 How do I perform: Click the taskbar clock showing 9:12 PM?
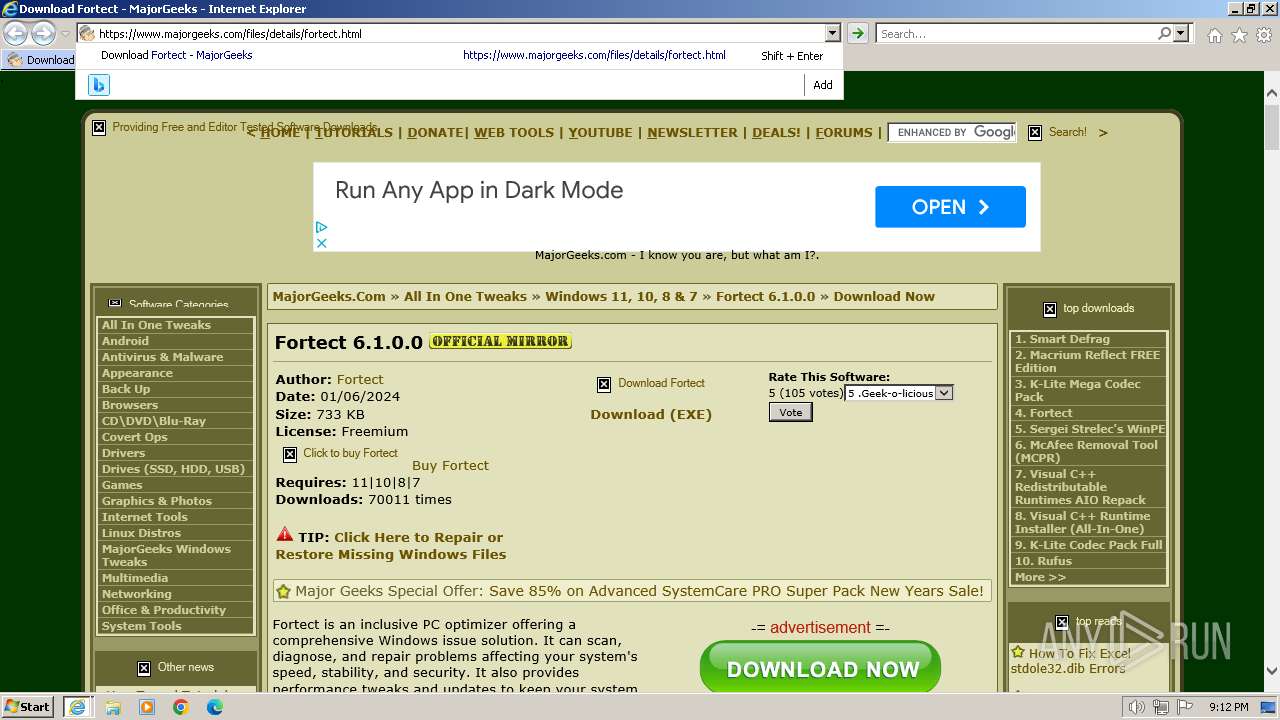pyautogui.click(x=1228, y=707)
